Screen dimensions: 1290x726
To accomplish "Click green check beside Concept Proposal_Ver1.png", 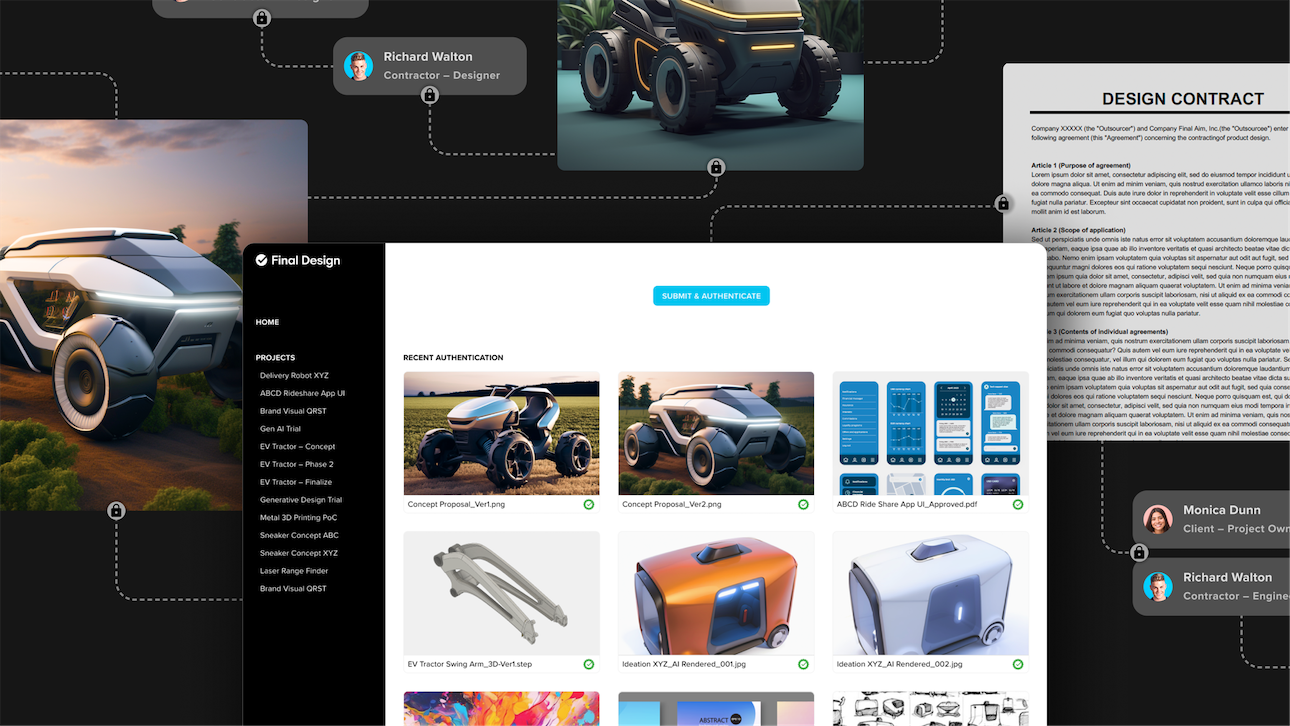I will (589, 505).
